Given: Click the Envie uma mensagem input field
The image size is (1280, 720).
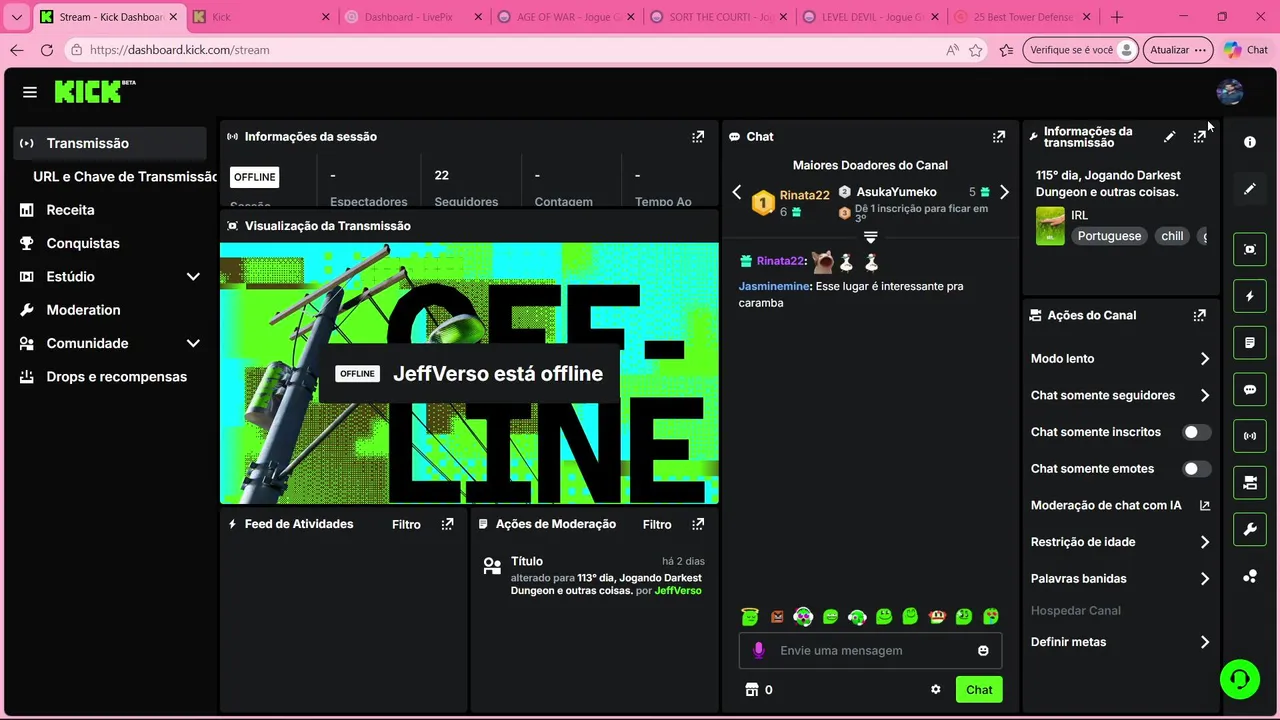Looking at the screenshot, I should click(x=871, y=651).
